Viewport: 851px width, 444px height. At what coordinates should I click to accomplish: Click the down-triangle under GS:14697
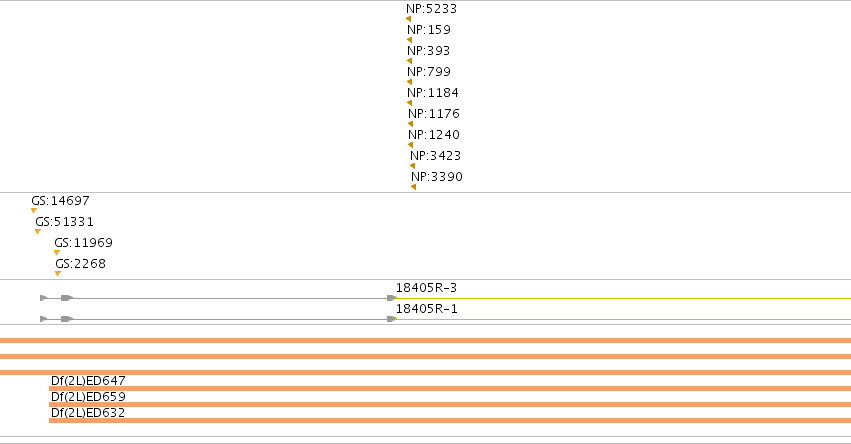34,211
